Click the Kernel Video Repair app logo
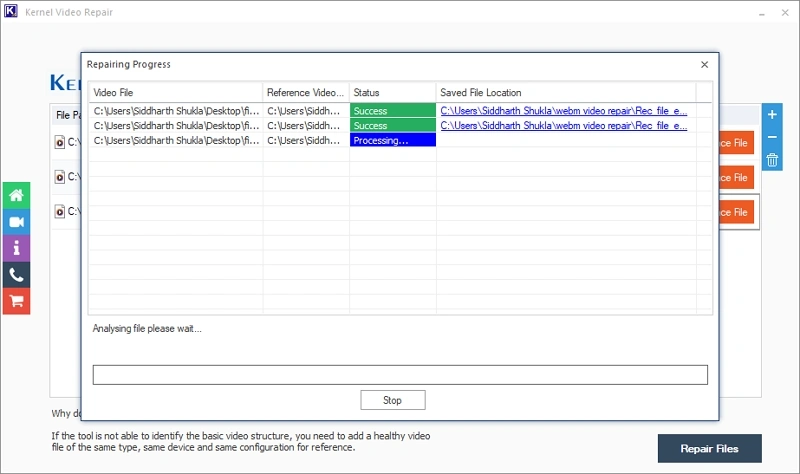This screenshot has width=800, height=474. pyautogui.click(x=11, y=11)
